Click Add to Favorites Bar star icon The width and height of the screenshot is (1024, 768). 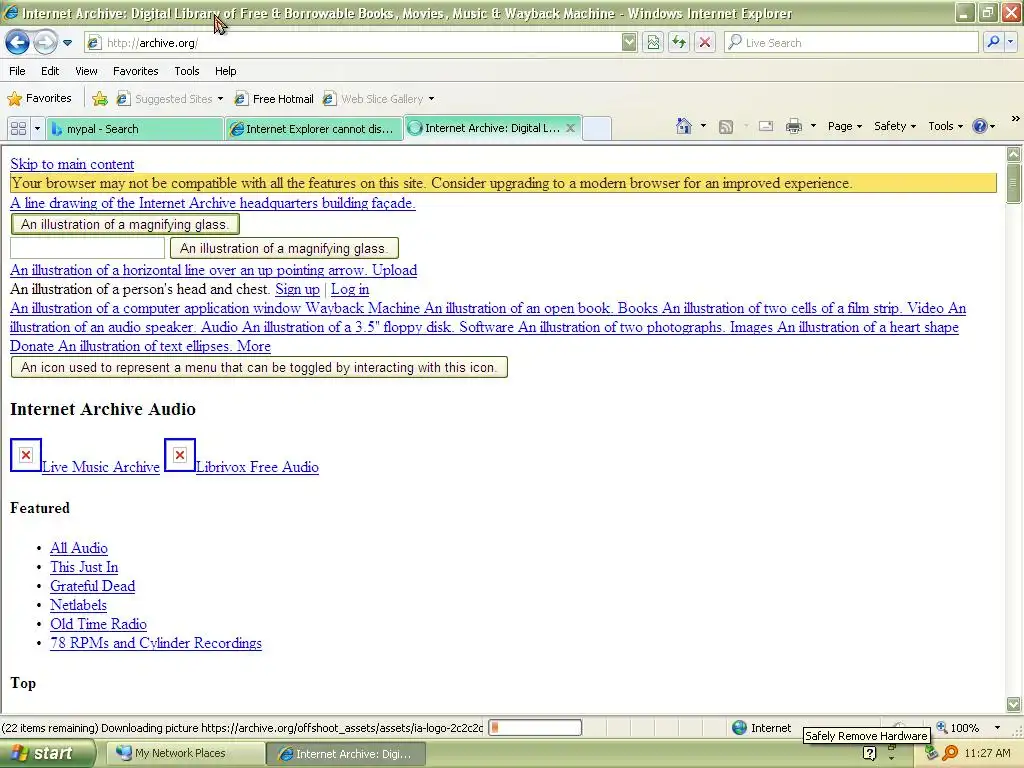[100, 99]
